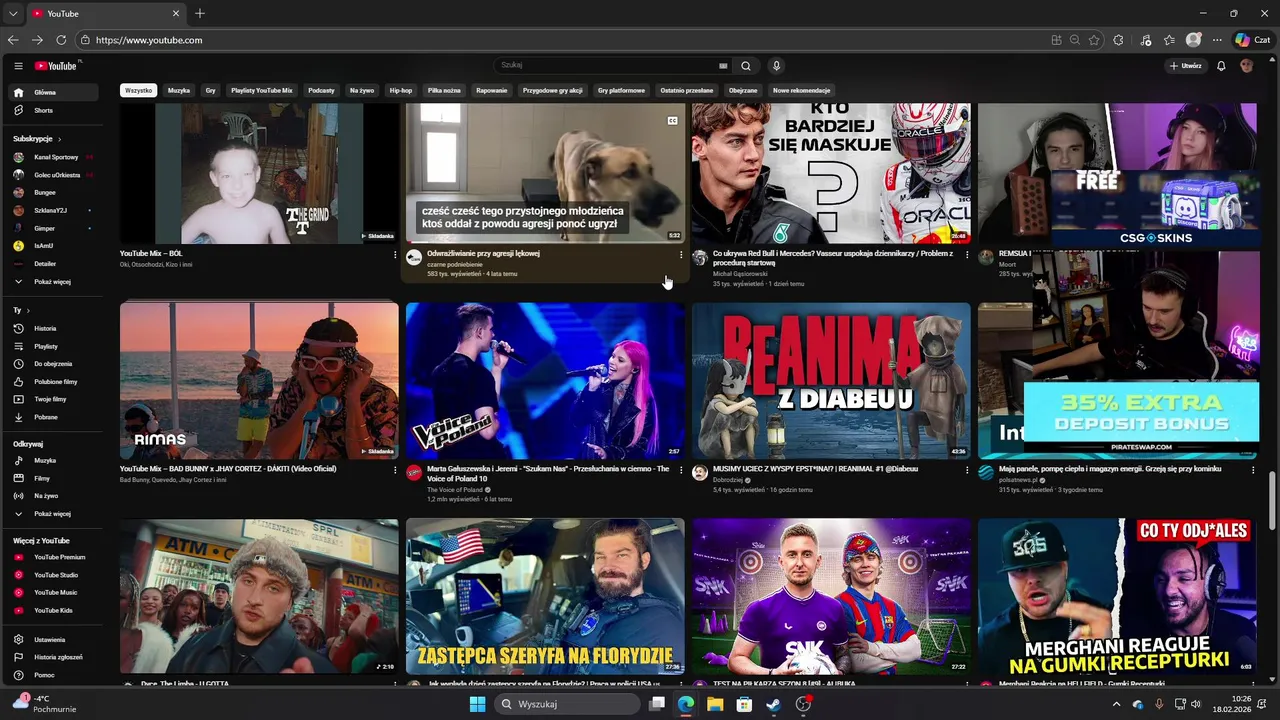Open Ustawienia settings in sidebar
Image resolution: width=1280 pixels, height=720 pixels.
[55, 639]
